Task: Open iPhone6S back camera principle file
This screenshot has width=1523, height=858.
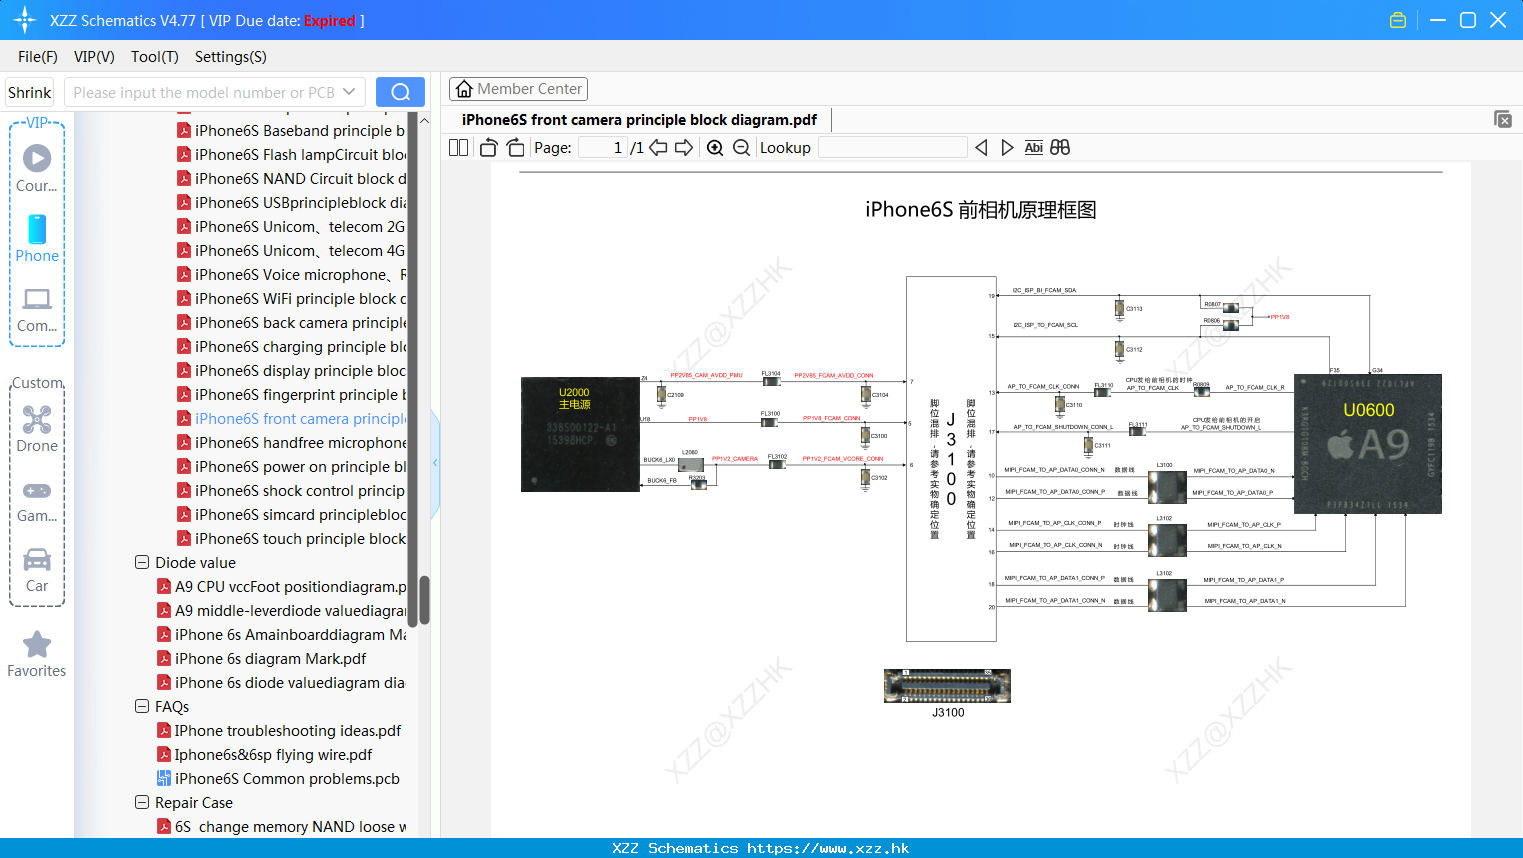Action: [291, 322]
